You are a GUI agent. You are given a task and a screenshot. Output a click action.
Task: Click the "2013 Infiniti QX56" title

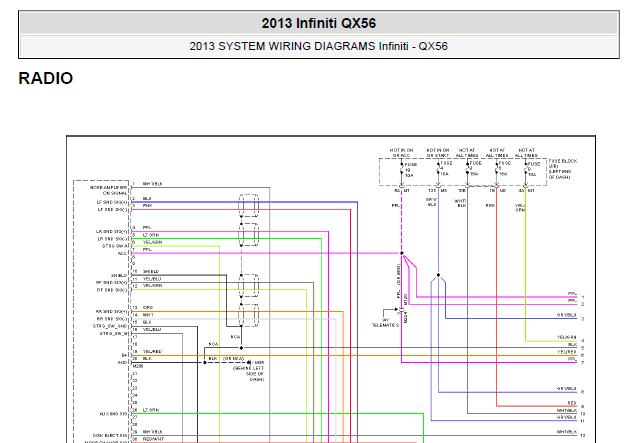click(x=318, y=23)
